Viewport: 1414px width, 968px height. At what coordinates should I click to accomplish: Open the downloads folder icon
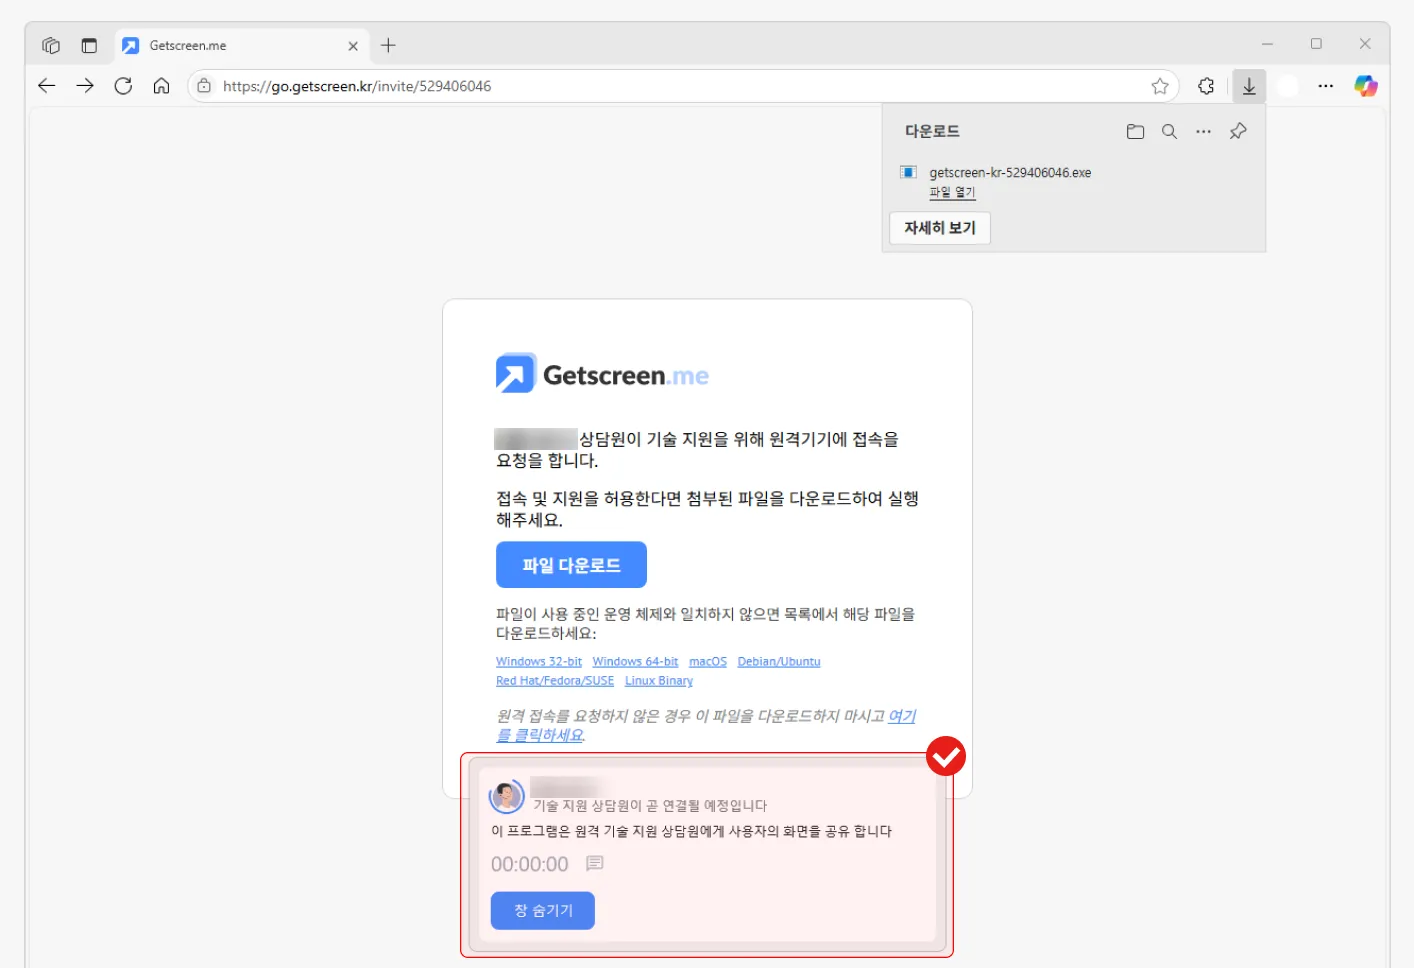coord(1135,130)
